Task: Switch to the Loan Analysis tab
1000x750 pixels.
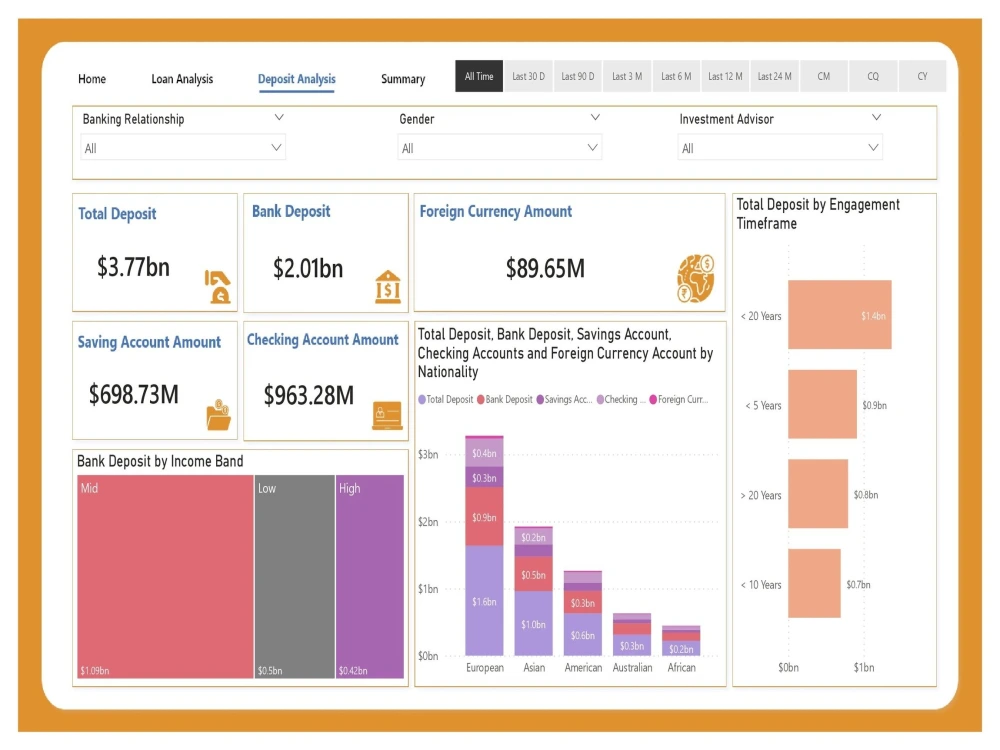Action: point(182,78)
